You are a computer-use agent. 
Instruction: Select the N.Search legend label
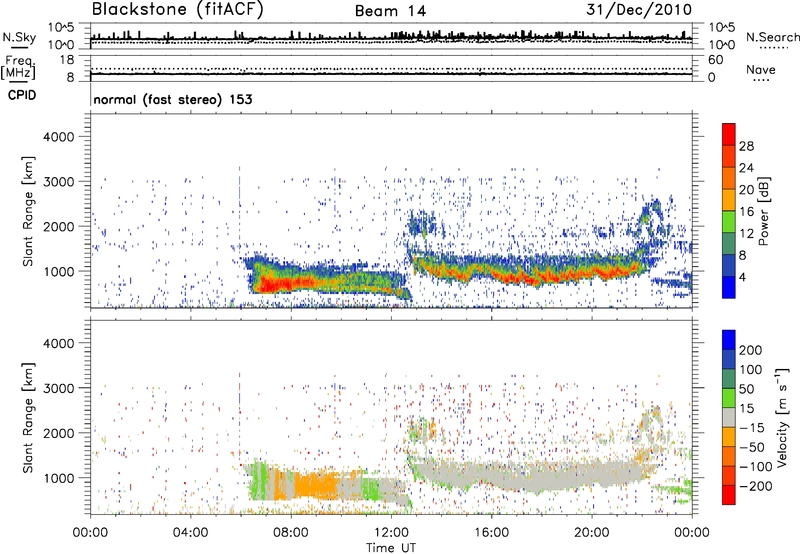[x=772, y=37]
